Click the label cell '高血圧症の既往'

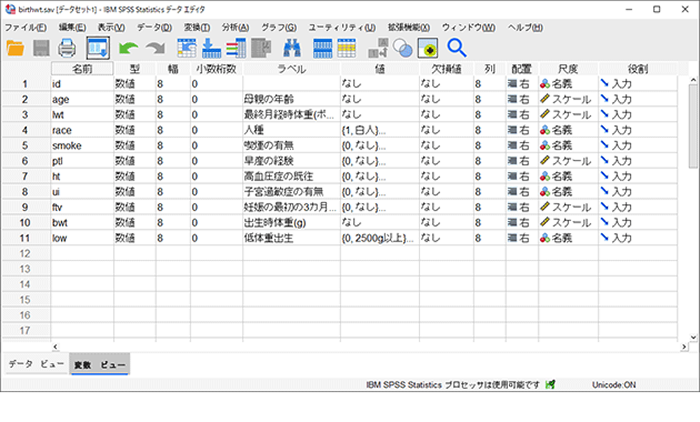pos(292,176)
